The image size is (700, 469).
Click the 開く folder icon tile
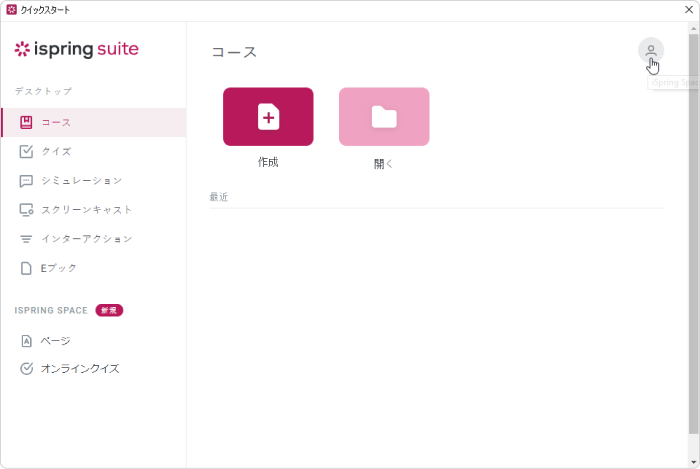pyautogui.click(x=384, y=116)
